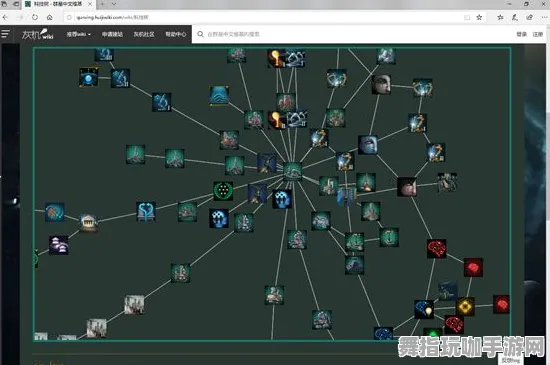Open the add notes pen icon
This screenshot has height=365, width=550.
click(515, 17)
